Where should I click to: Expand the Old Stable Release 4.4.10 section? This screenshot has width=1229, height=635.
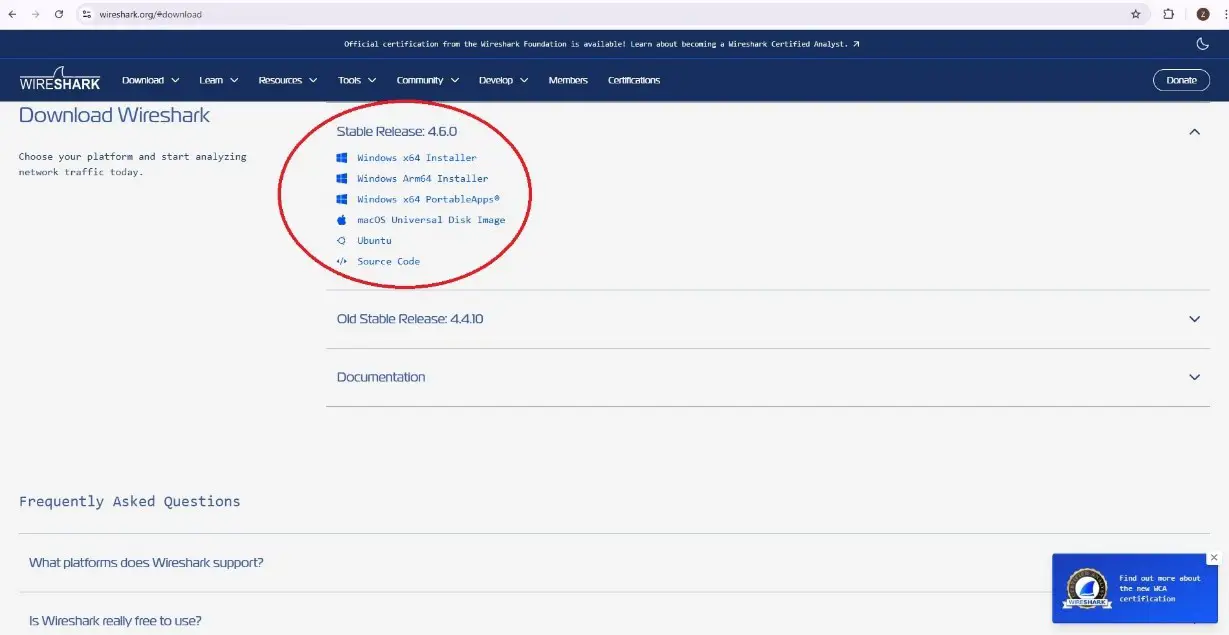[1194, 319]
